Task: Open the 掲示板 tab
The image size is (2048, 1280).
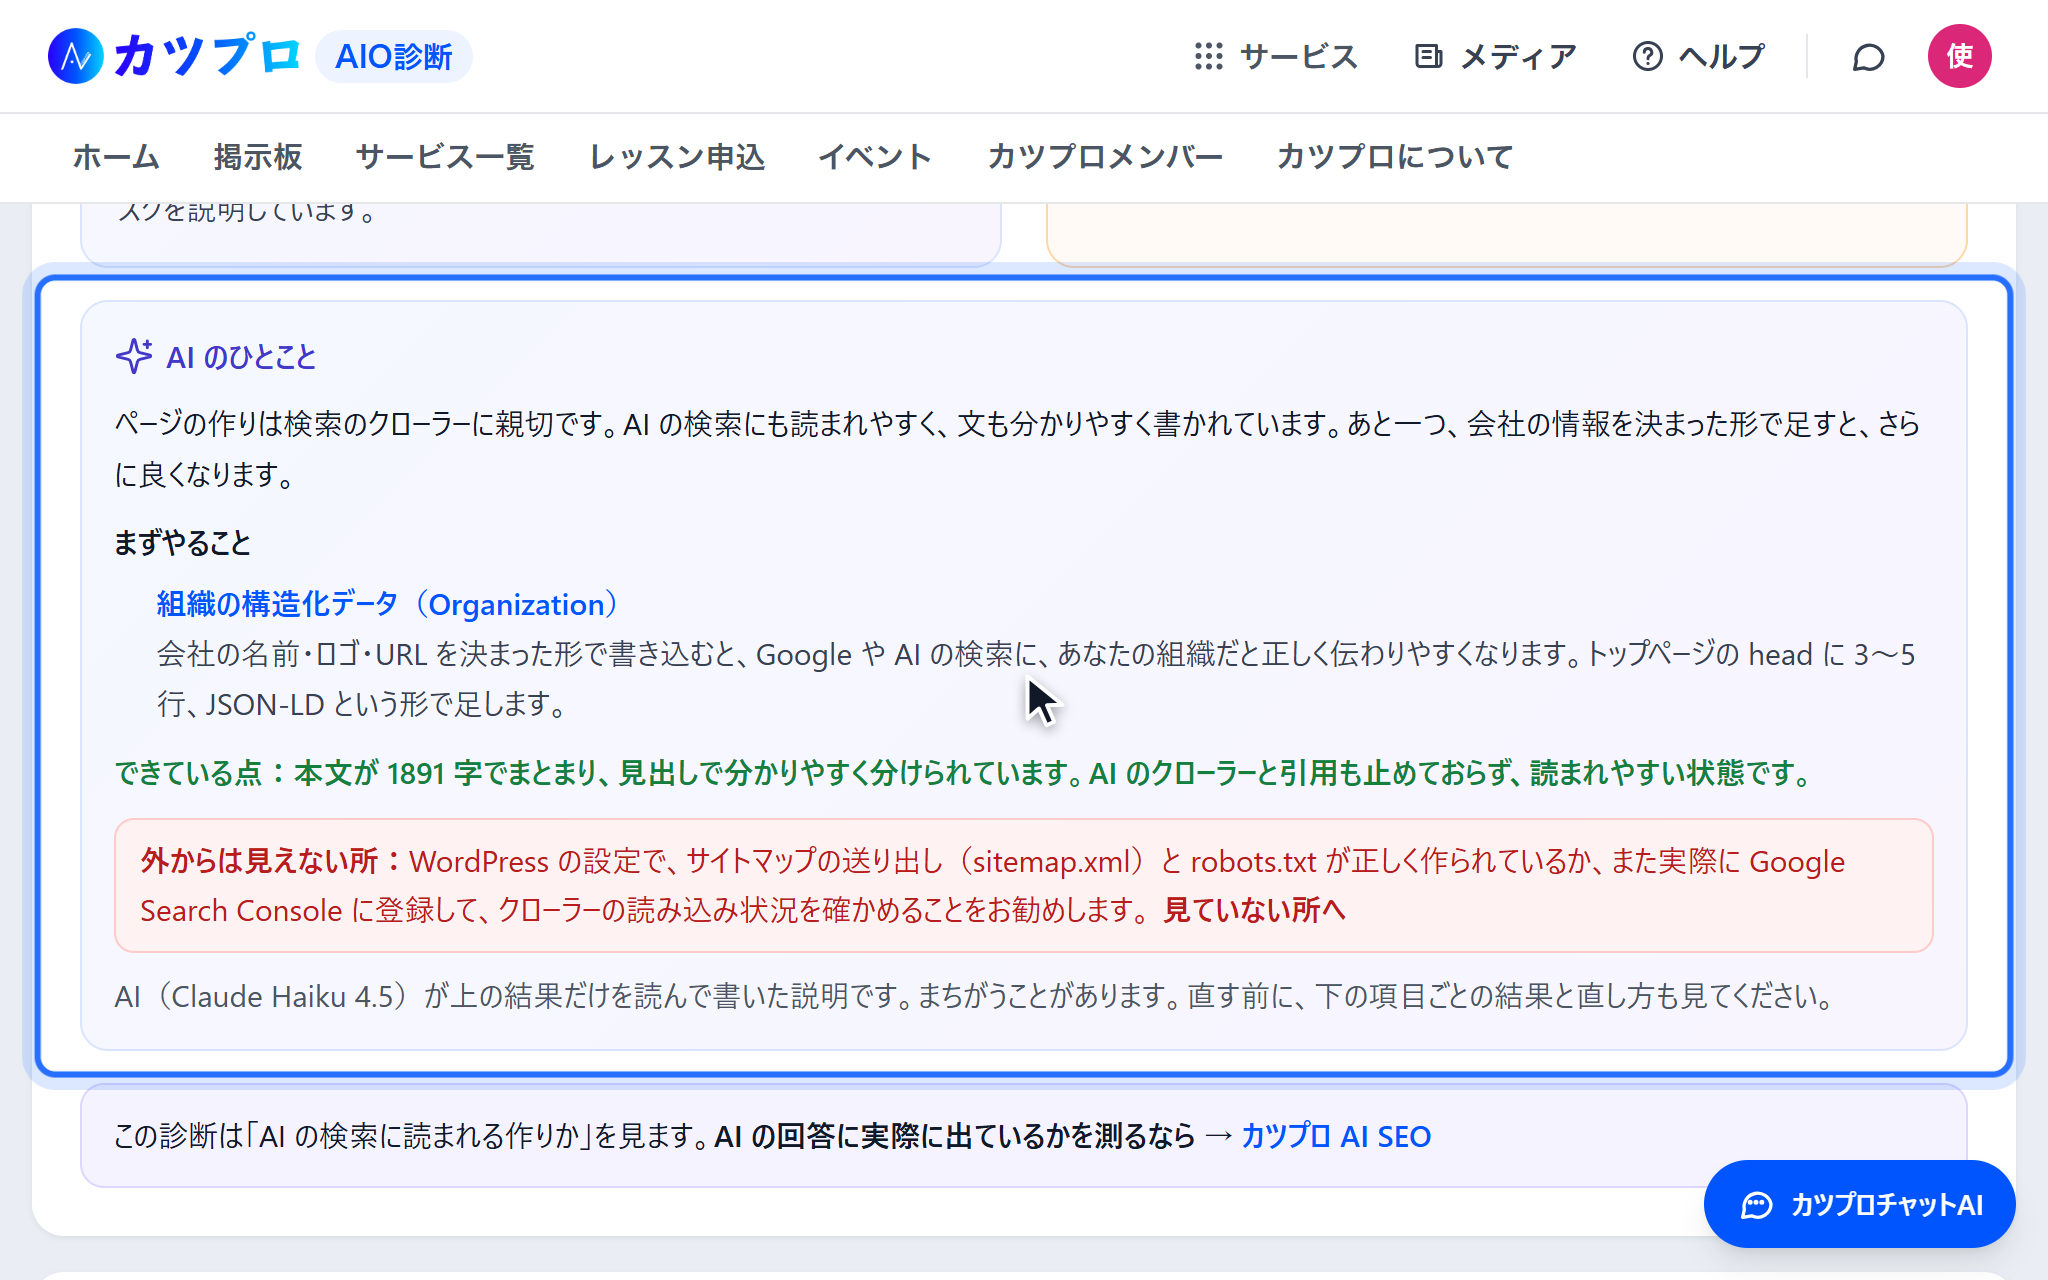Action: (258, 157)
